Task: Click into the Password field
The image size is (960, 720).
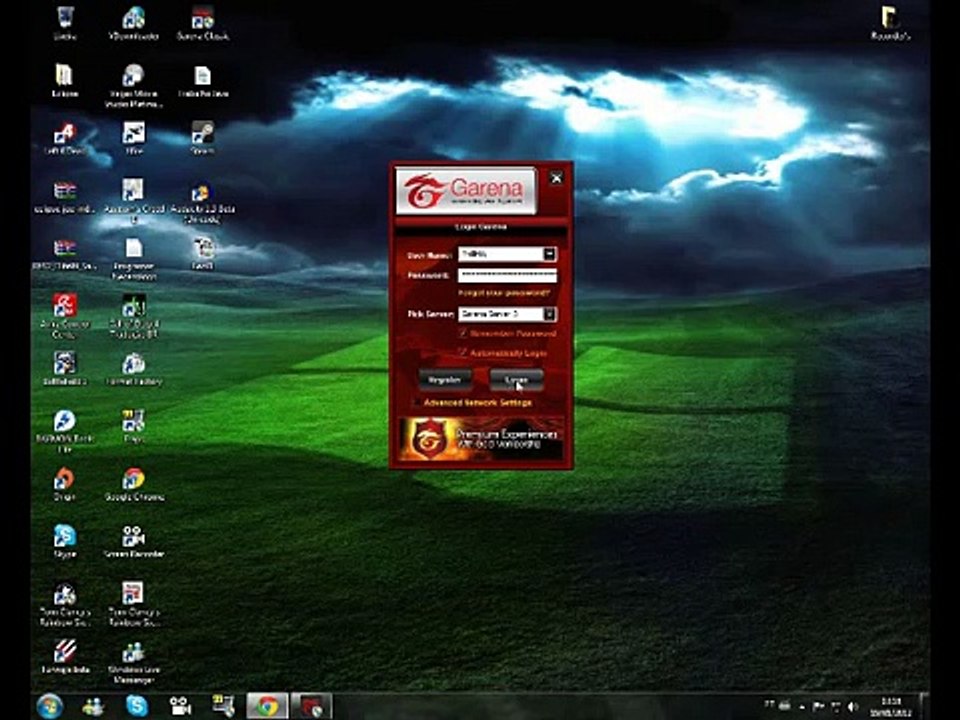Action: [507, 275]
